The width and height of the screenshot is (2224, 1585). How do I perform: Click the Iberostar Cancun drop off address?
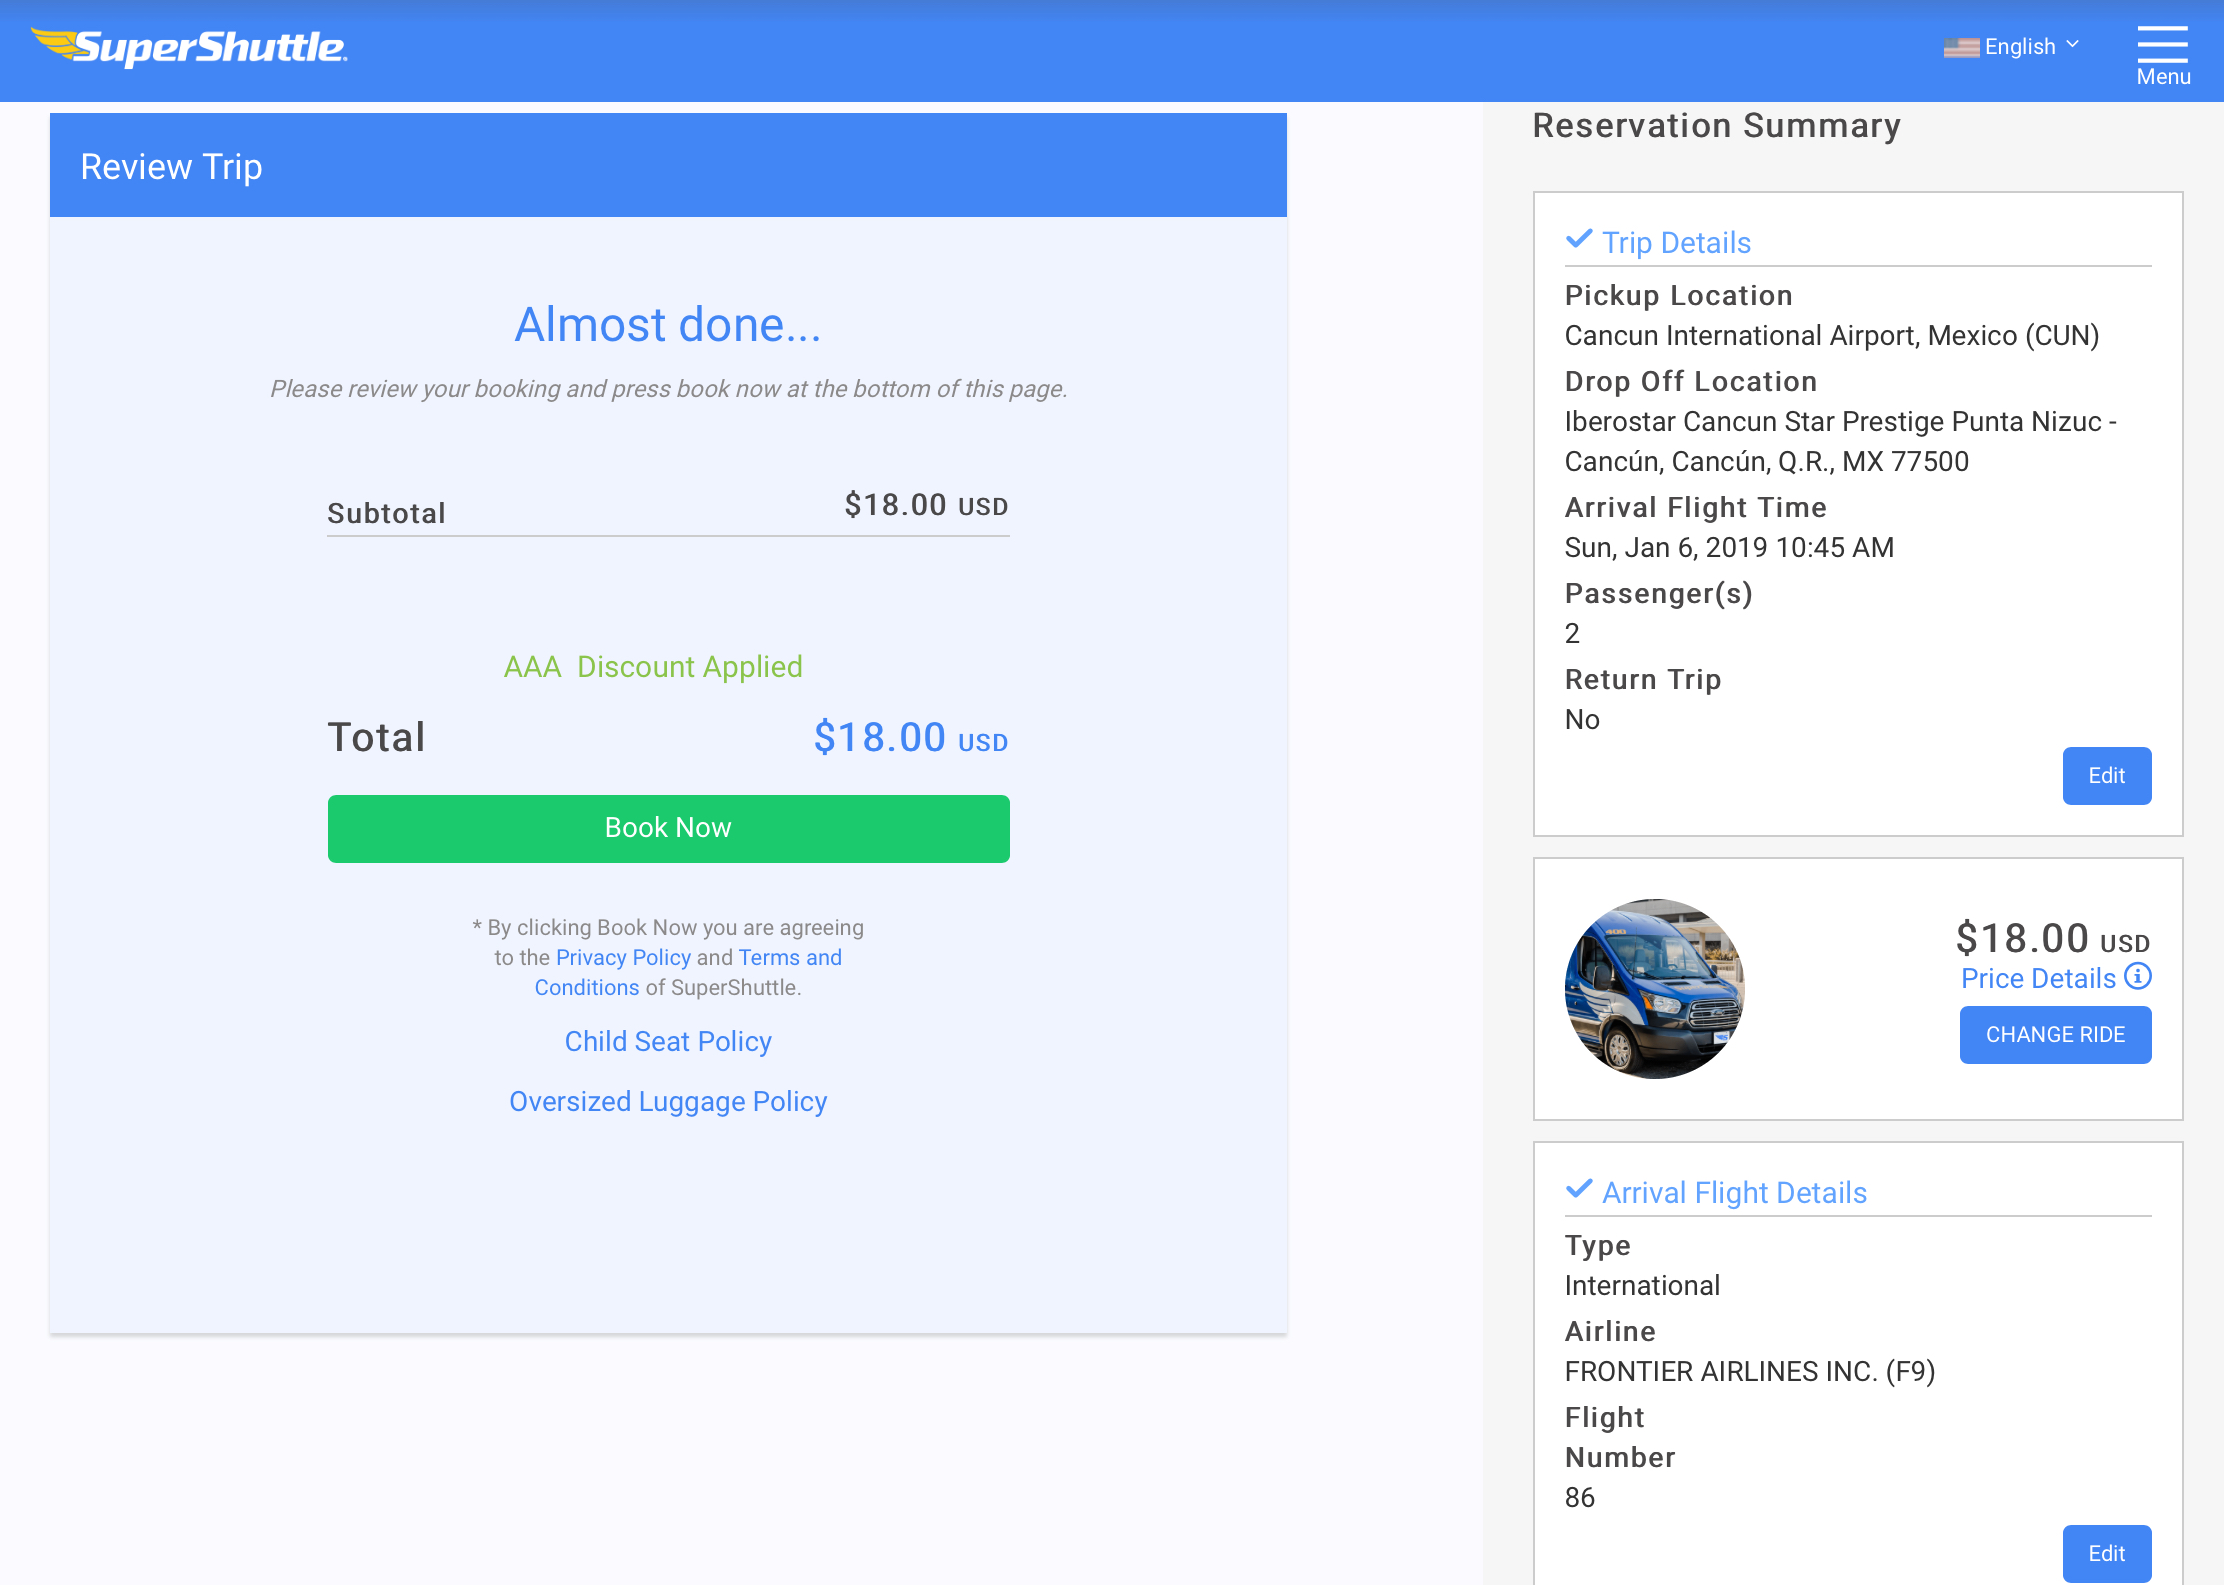1840,441
